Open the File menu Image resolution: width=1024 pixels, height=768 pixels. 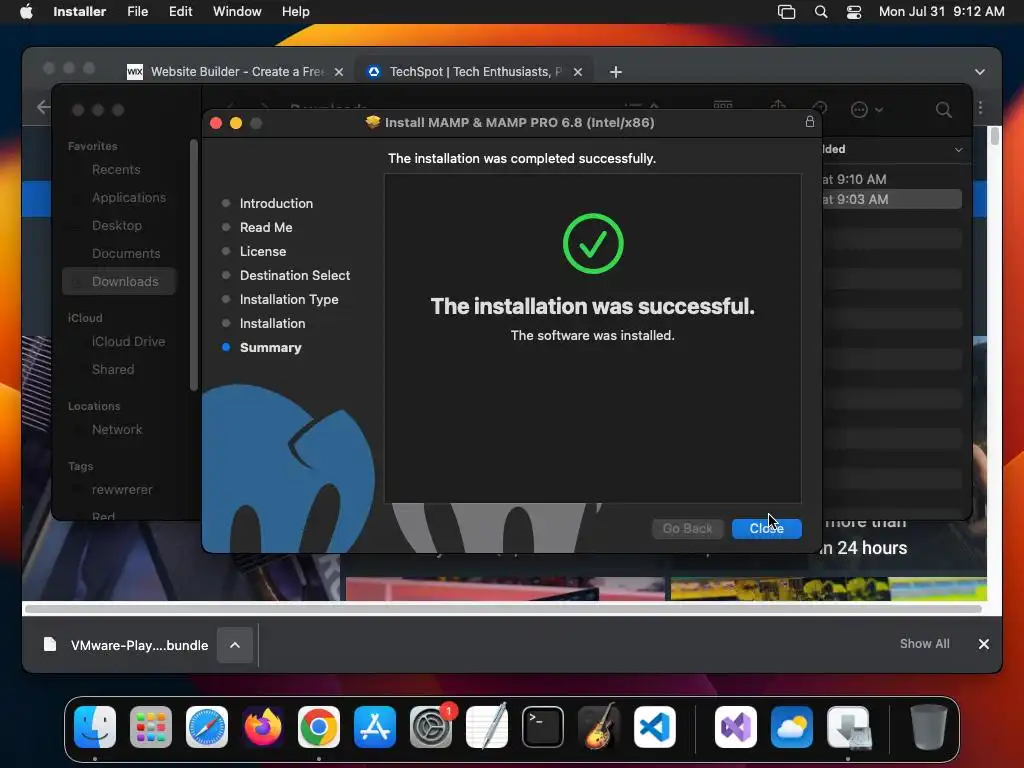[137, 12]
